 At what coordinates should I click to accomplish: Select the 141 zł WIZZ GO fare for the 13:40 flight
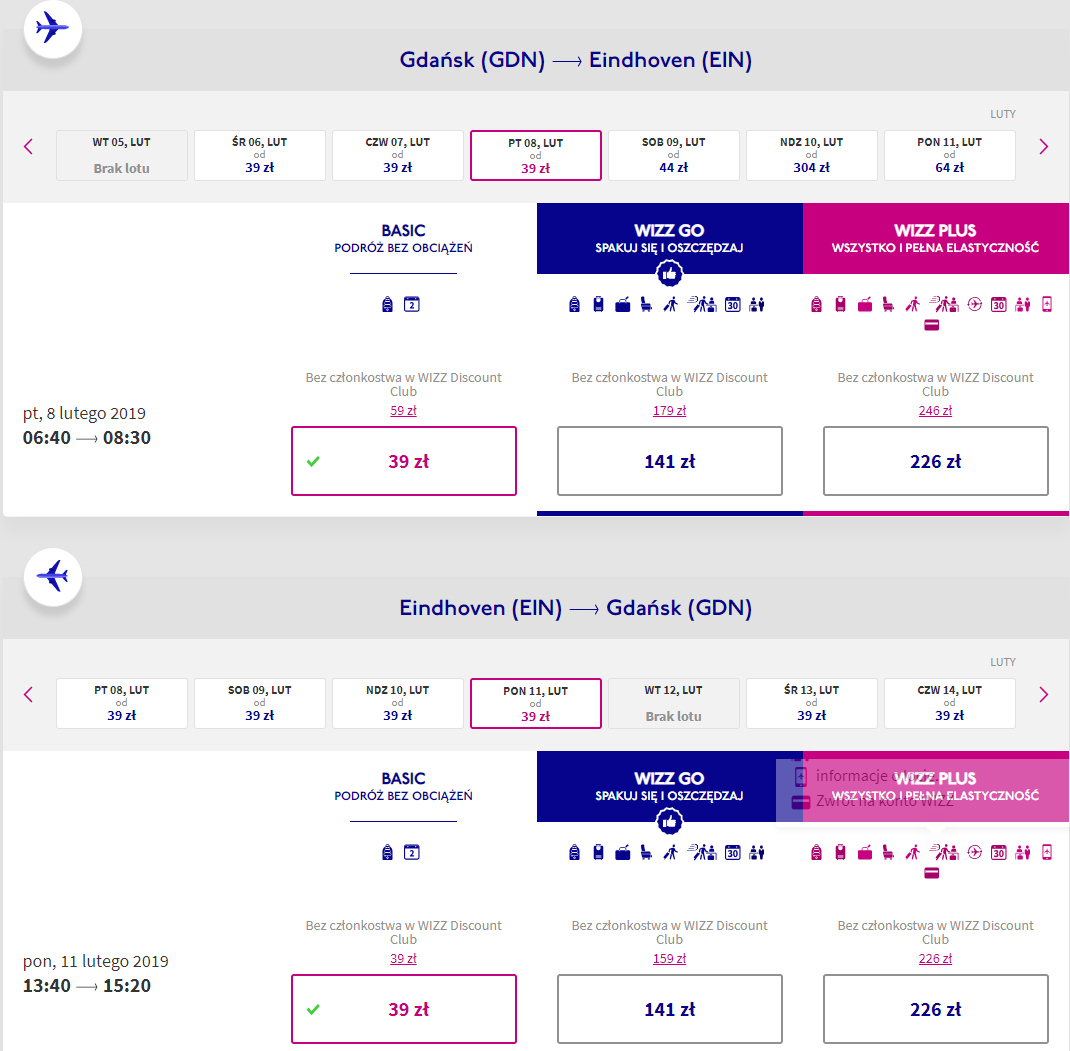click(x=669, y=1009)
